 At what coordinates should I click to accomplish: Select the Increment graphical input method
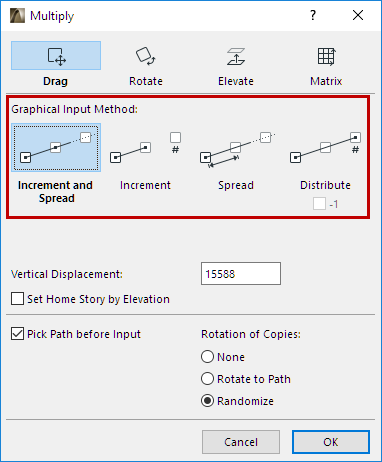pyautogui.click(x=146, y=148)
